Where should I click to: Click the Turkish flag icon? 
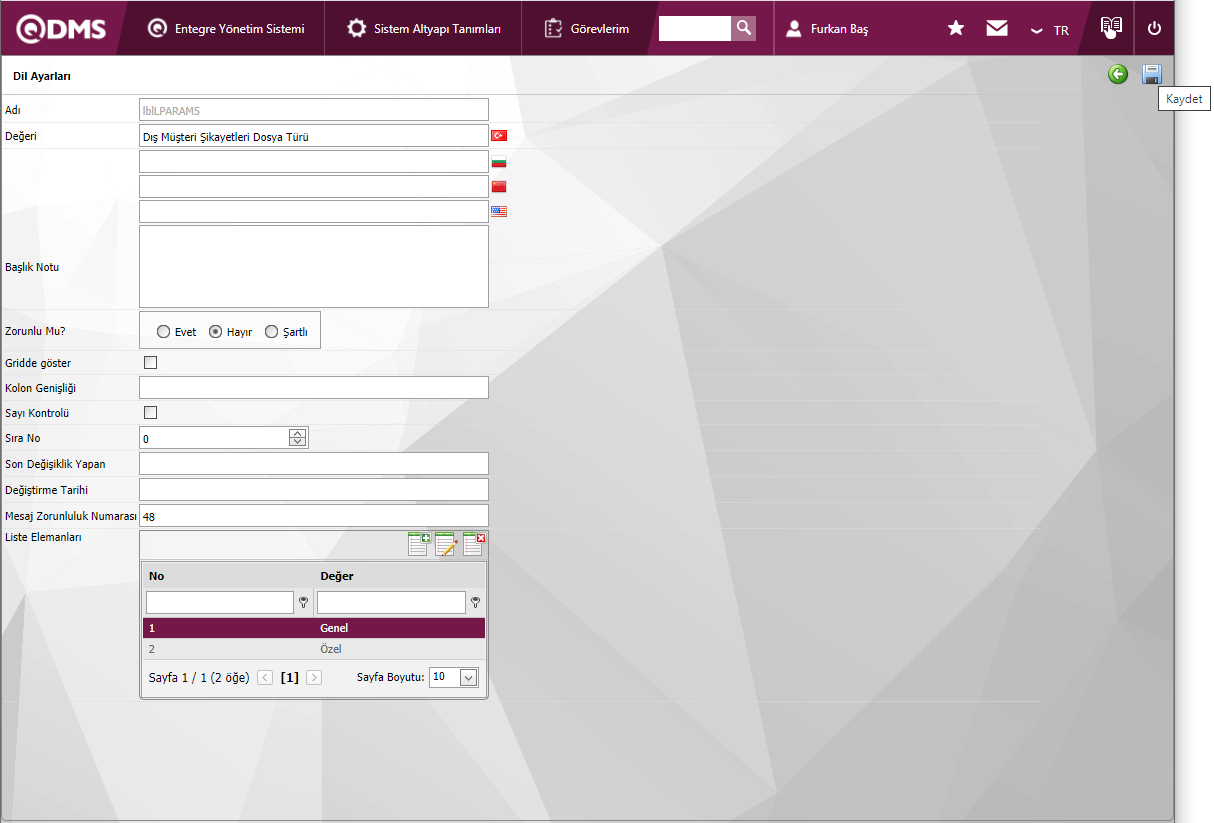[499, 135]
